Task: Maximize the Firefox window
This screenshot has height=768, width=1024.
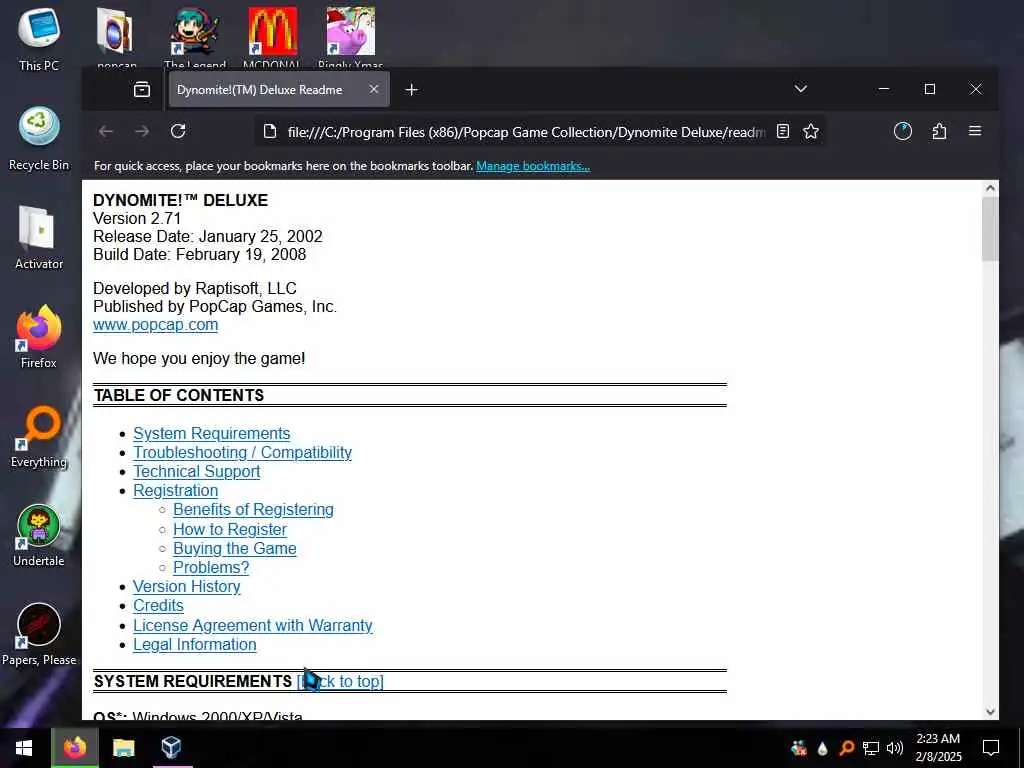Action: [930, 89]
